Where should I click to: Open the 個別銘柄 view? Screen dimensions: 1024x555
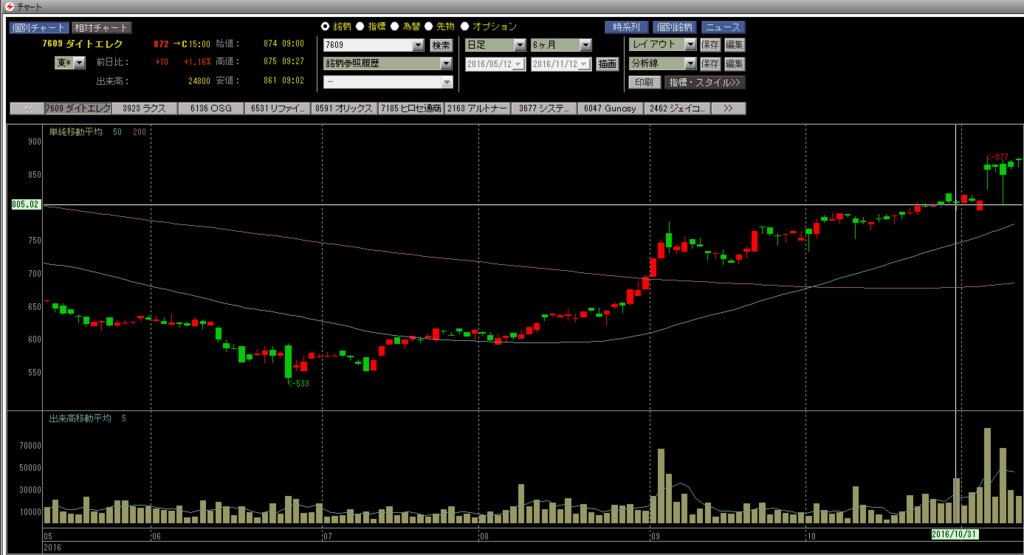click(x=675, y=27)
